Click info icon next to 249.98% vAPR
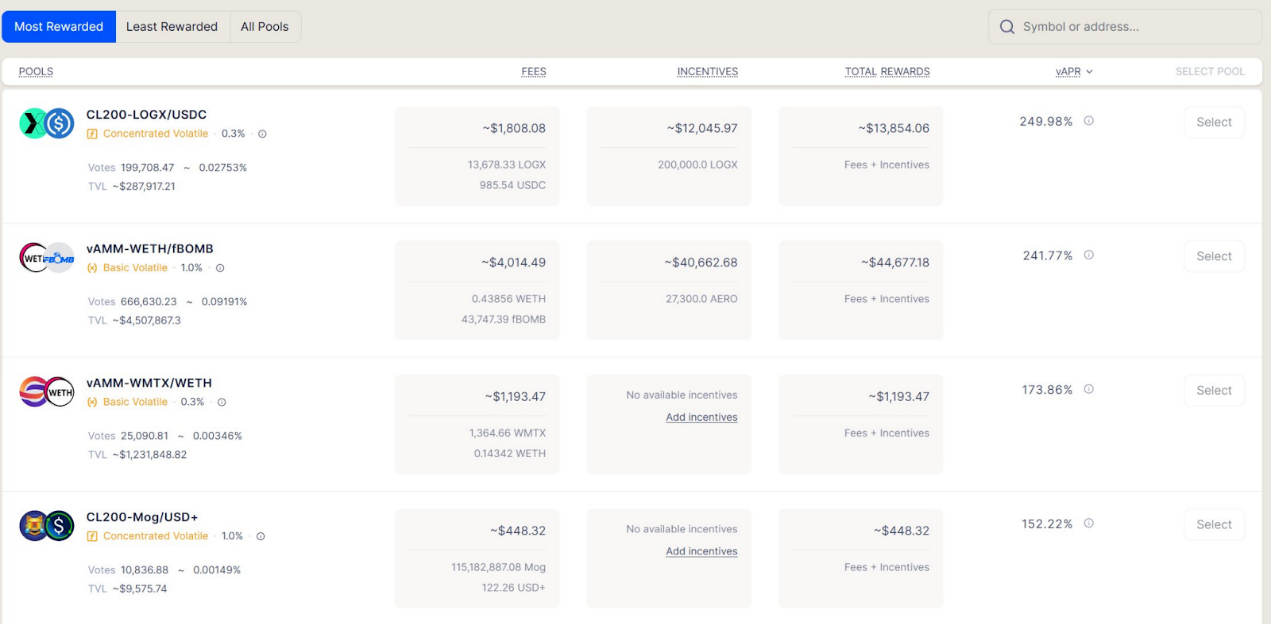1271x624 pixels. (1089, 121)
